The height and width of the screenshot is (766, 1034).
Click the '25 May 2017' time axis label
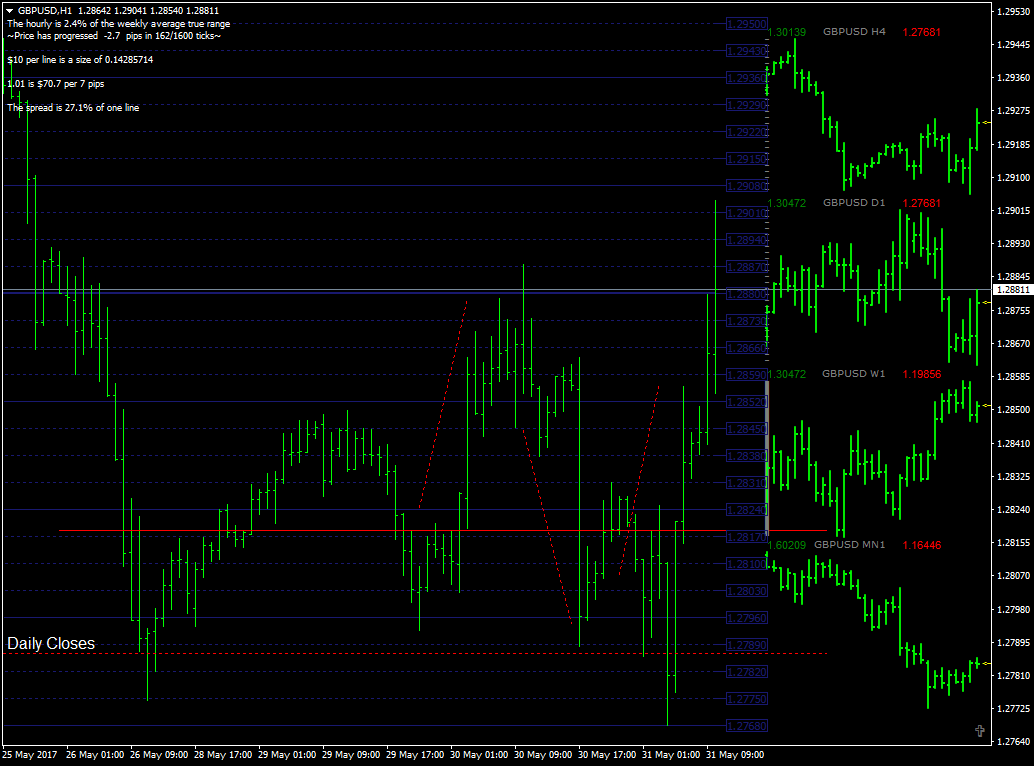[30, 755]
